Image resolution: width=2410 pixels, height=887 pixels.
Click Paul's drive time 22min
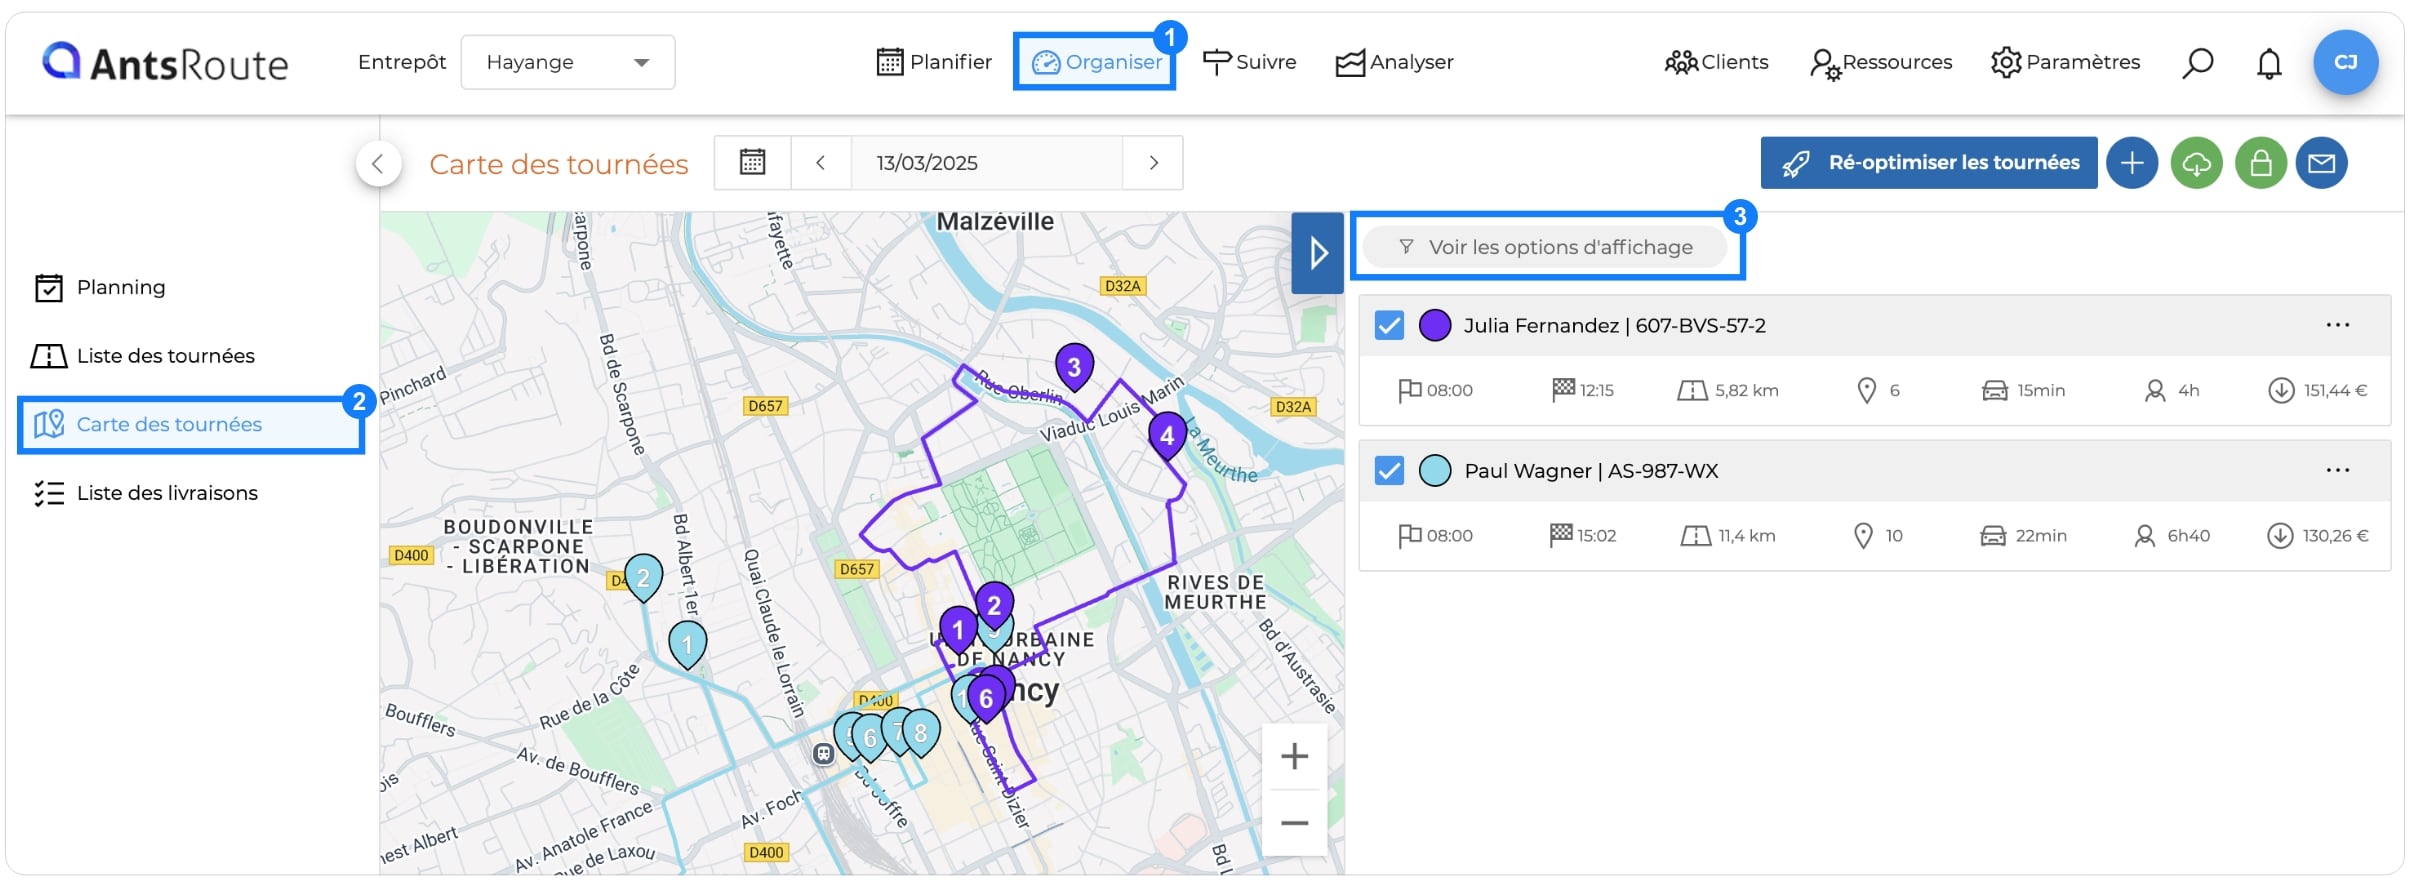(2024, 535)
